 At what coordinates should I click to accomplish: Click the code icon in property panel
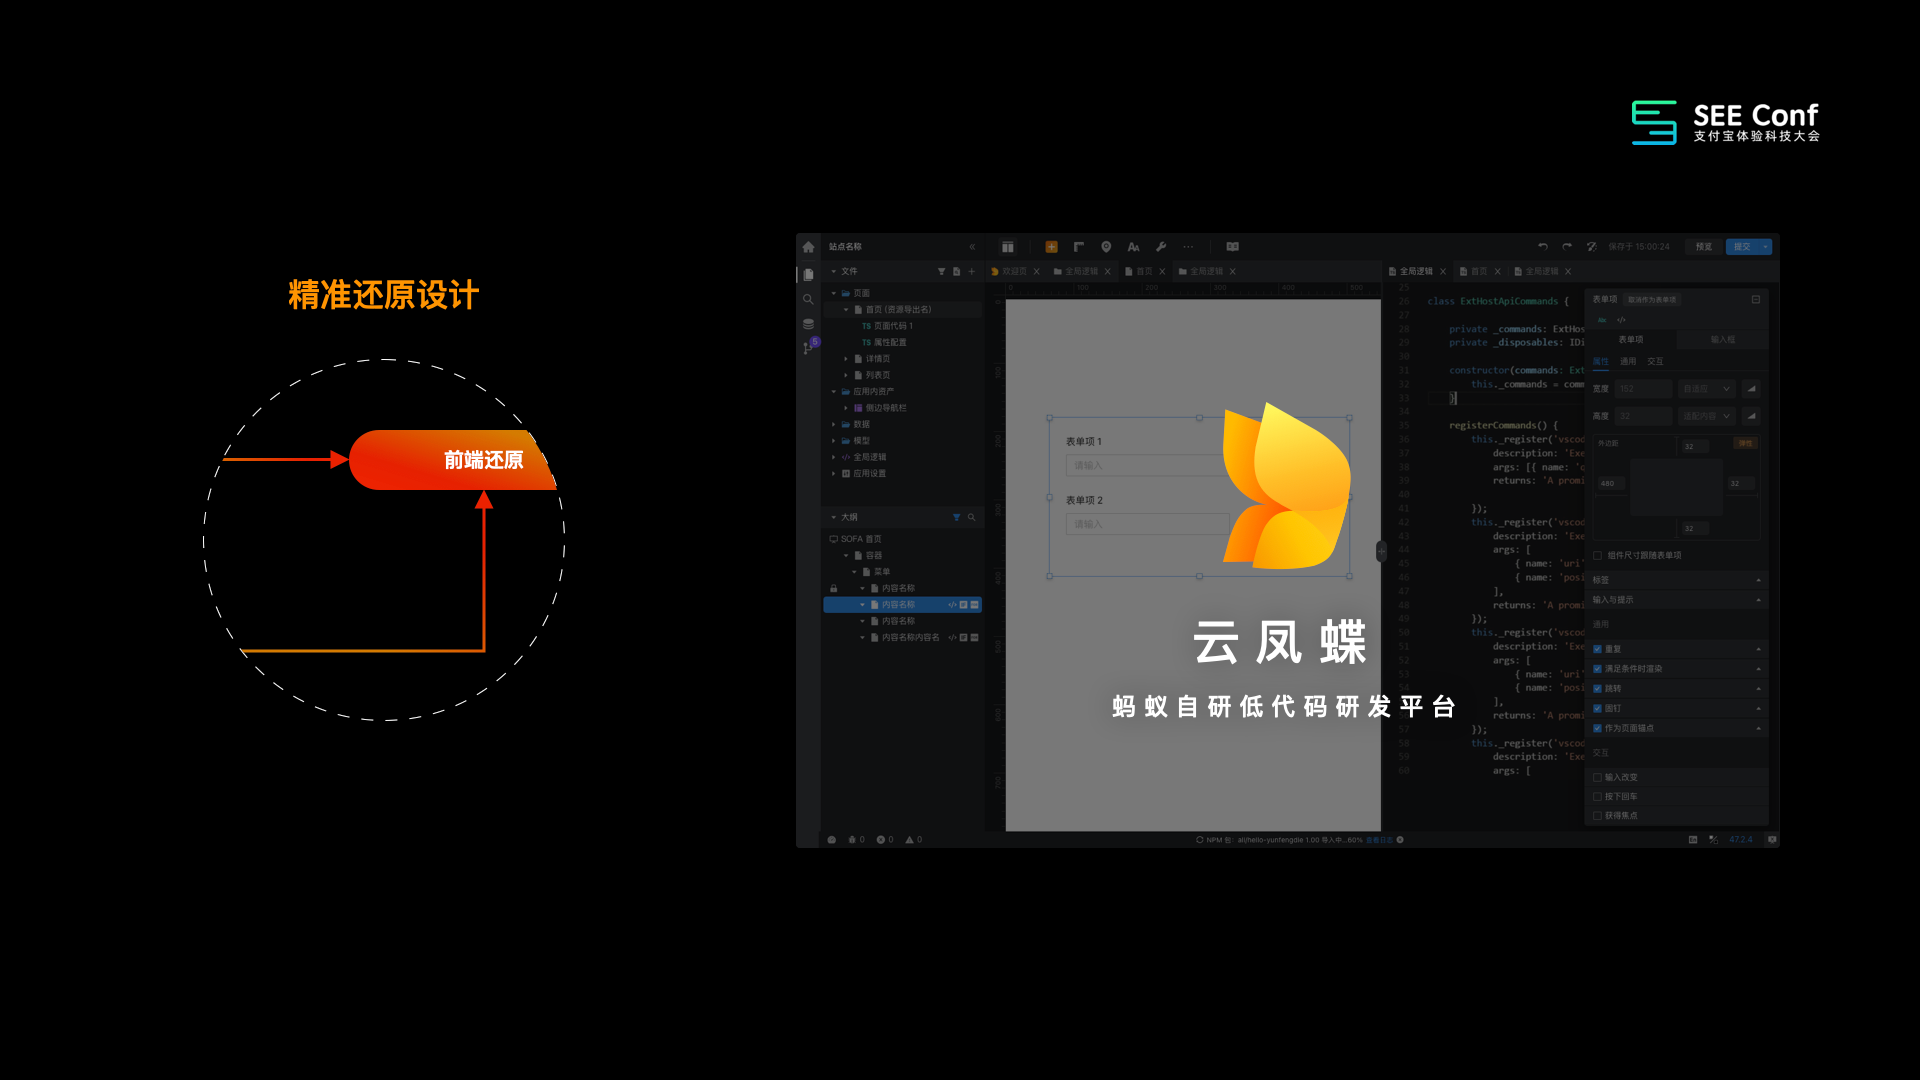click(1621, 320)
